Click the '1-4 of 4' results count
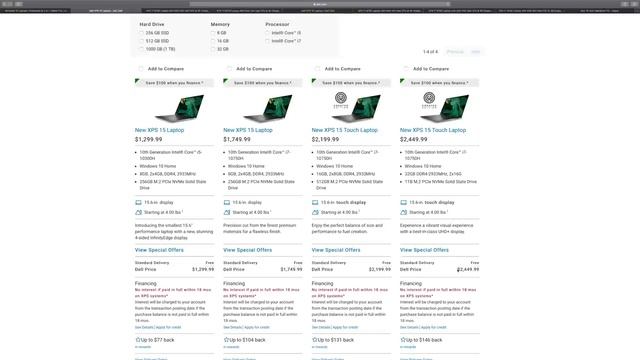640x360 pixels. click(x=430, y=52)
